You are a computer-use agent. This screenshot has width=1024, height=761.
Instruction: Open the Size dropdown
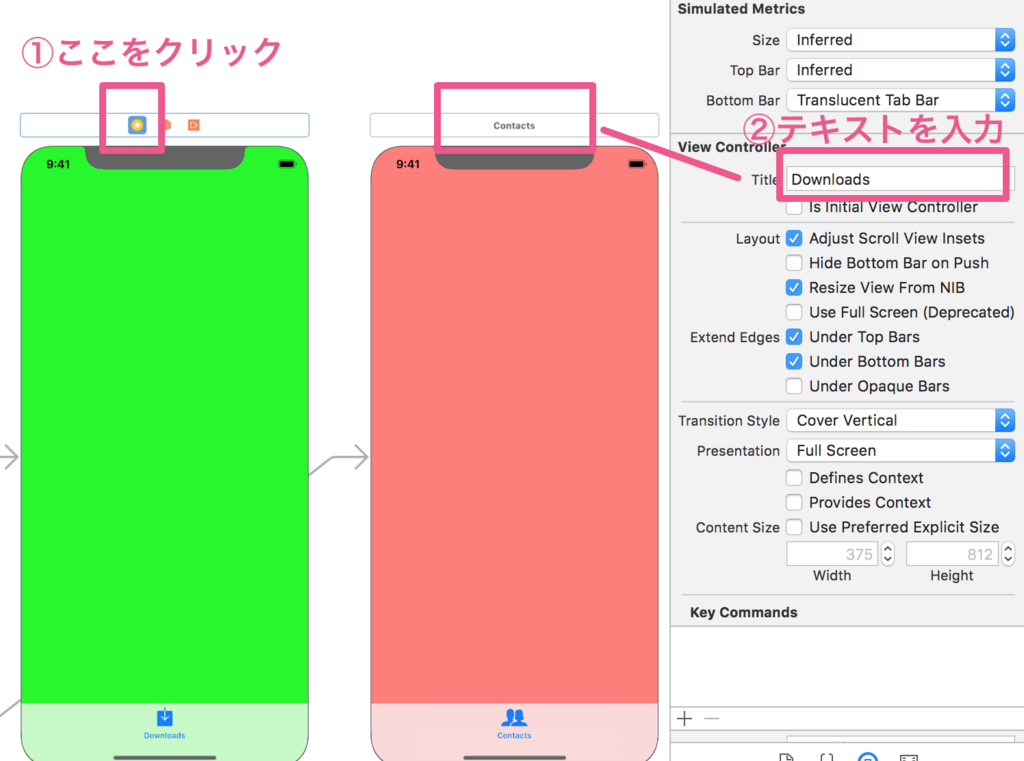(901, 40)
